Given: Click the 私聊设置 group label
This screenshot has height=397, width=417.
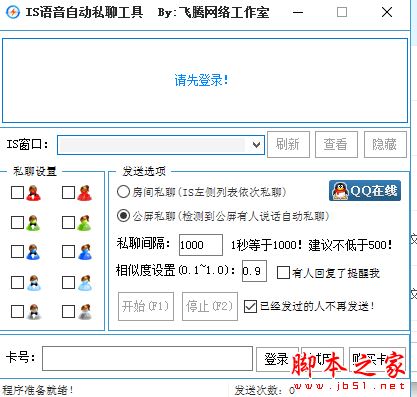Looking at the screenshot, I should [x=35, y=171].
